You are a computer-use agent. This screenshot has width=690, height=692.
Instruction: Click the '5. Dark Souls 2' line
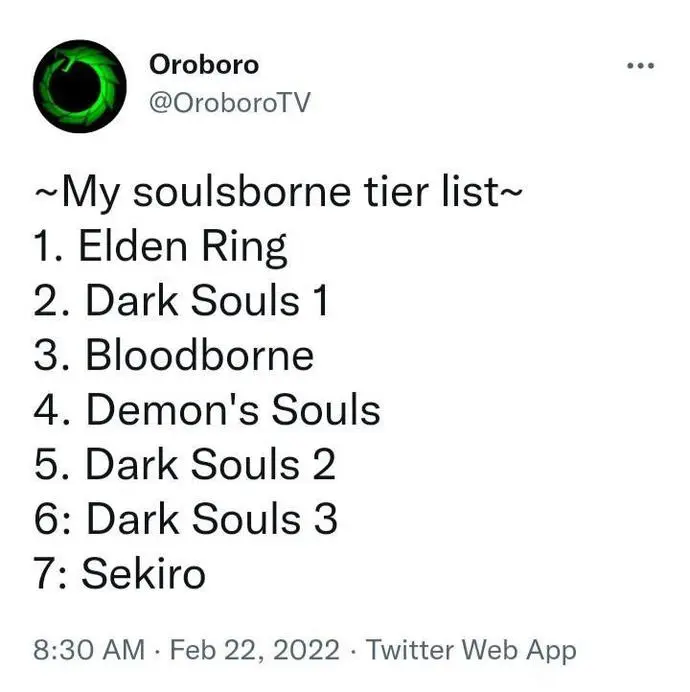click(x=185, y=465)
